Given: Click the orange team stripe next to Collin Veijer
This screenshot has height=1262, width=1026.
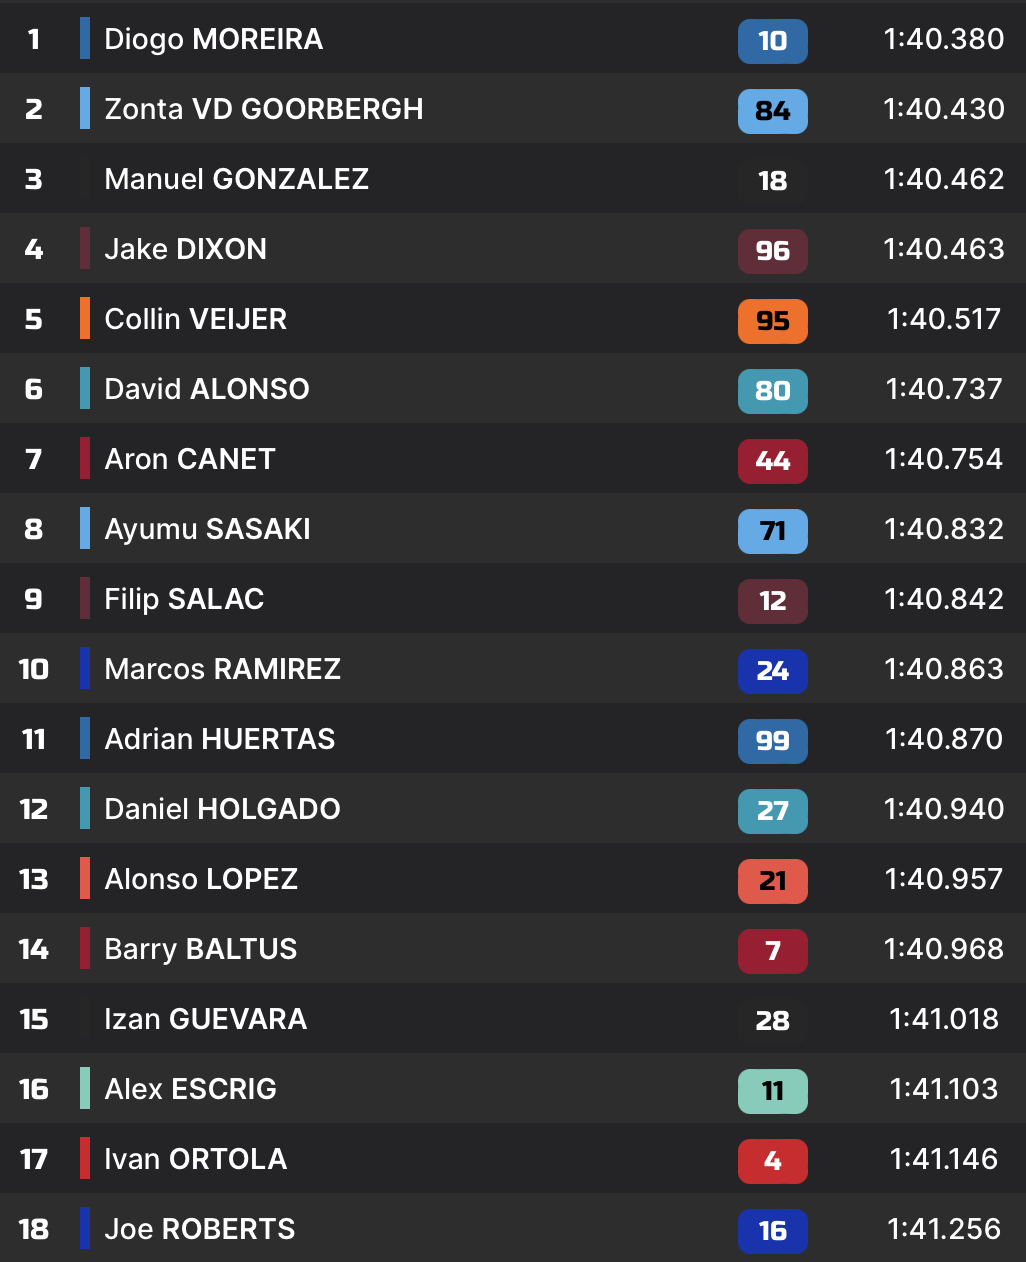Looking at the screenshot, I should click(85, 319).
